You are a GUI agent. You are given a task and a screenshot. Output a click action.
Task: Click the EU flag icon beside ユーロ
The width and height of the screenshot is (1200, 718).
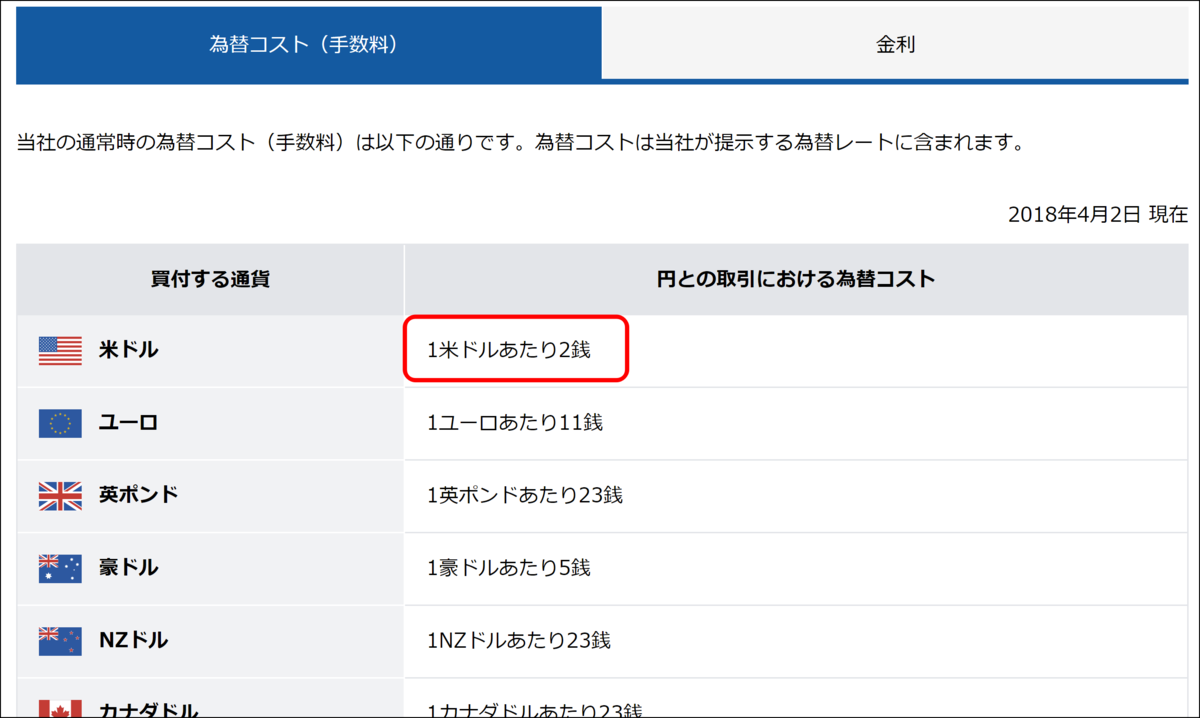coord(59,424)
